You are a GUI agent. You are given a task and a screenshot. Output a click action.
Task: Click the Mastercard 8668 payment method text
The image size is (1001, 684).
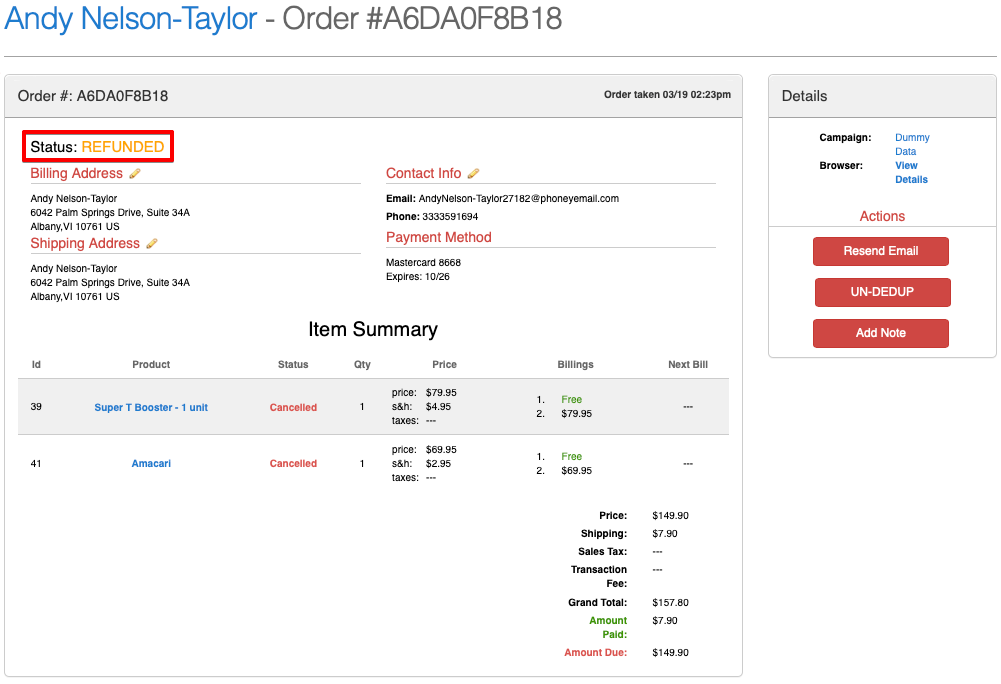pos(423,263)
